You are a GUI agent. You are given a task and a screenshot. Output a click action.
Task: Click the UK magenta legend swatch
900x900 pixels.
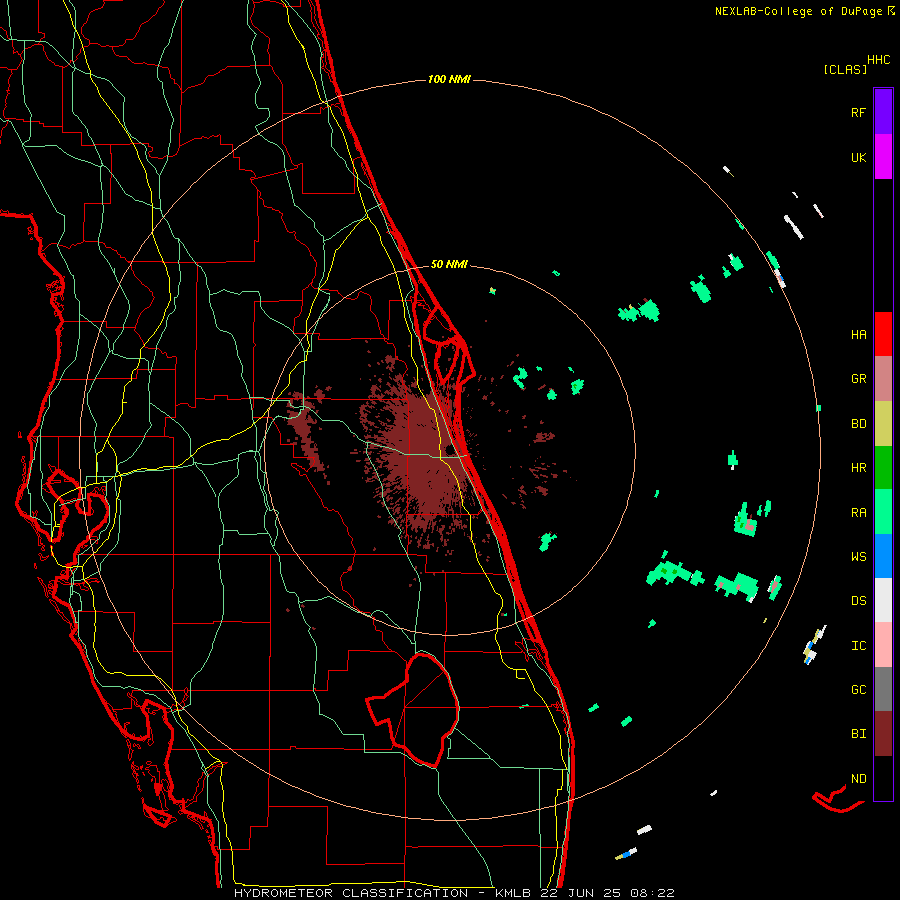point(883,157)
